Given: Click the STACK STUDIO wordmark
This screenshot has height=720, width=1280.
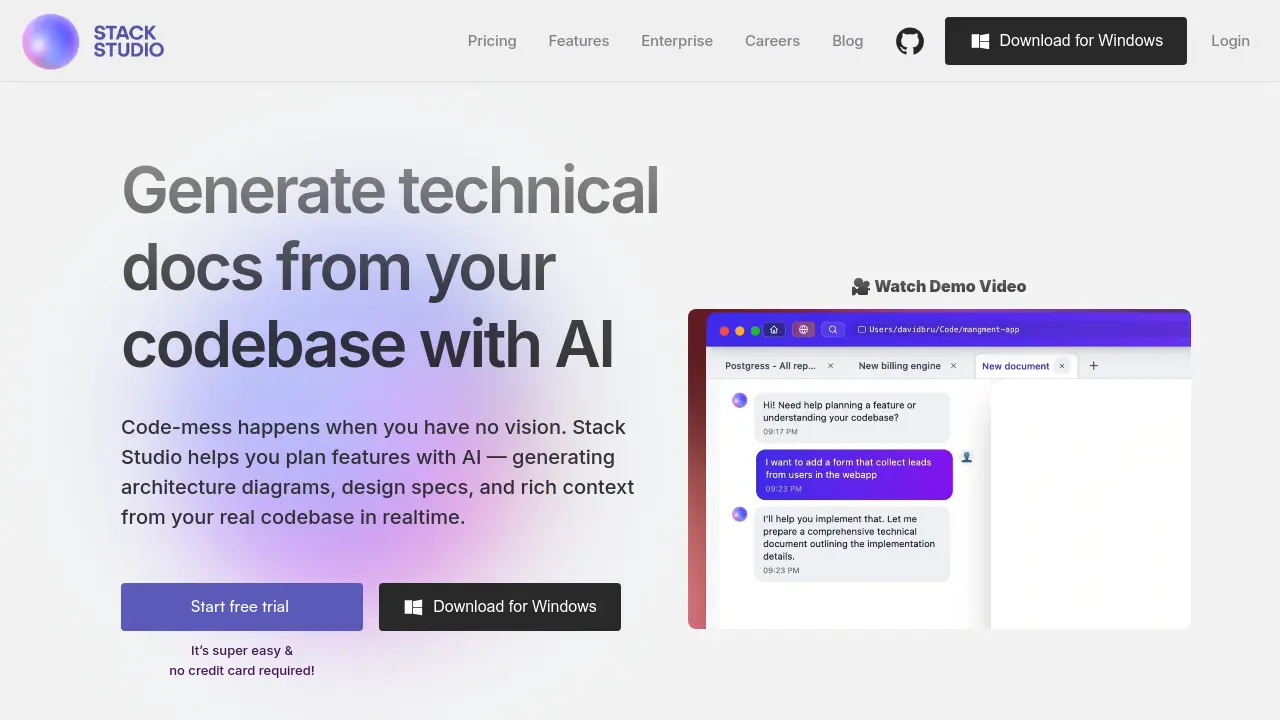Looking at the screenshot, I should [x=129, y=41].
